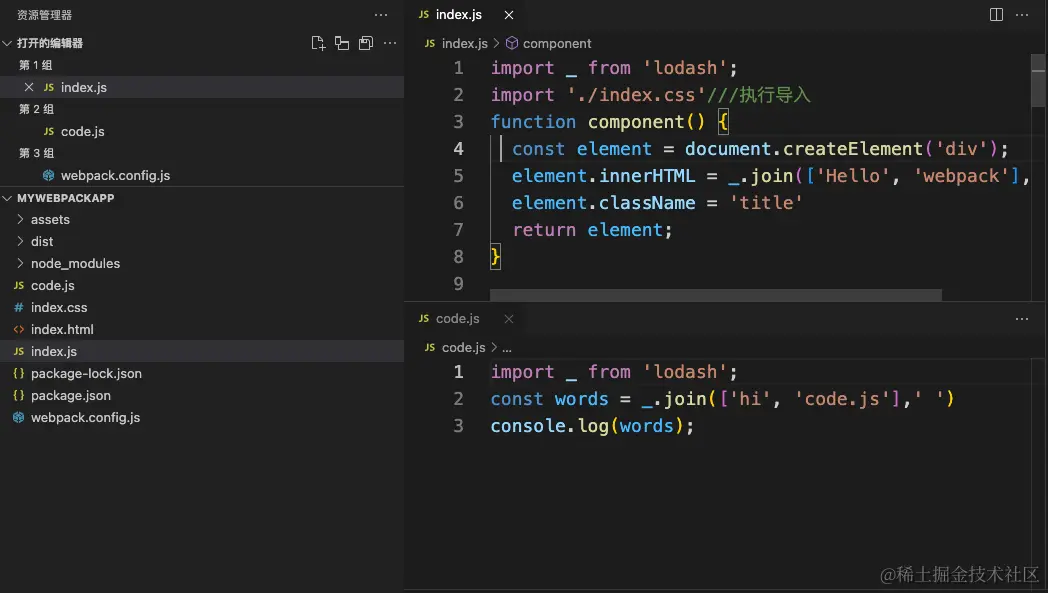Collapse the open editors section chevron

click(x=7, y=43)
